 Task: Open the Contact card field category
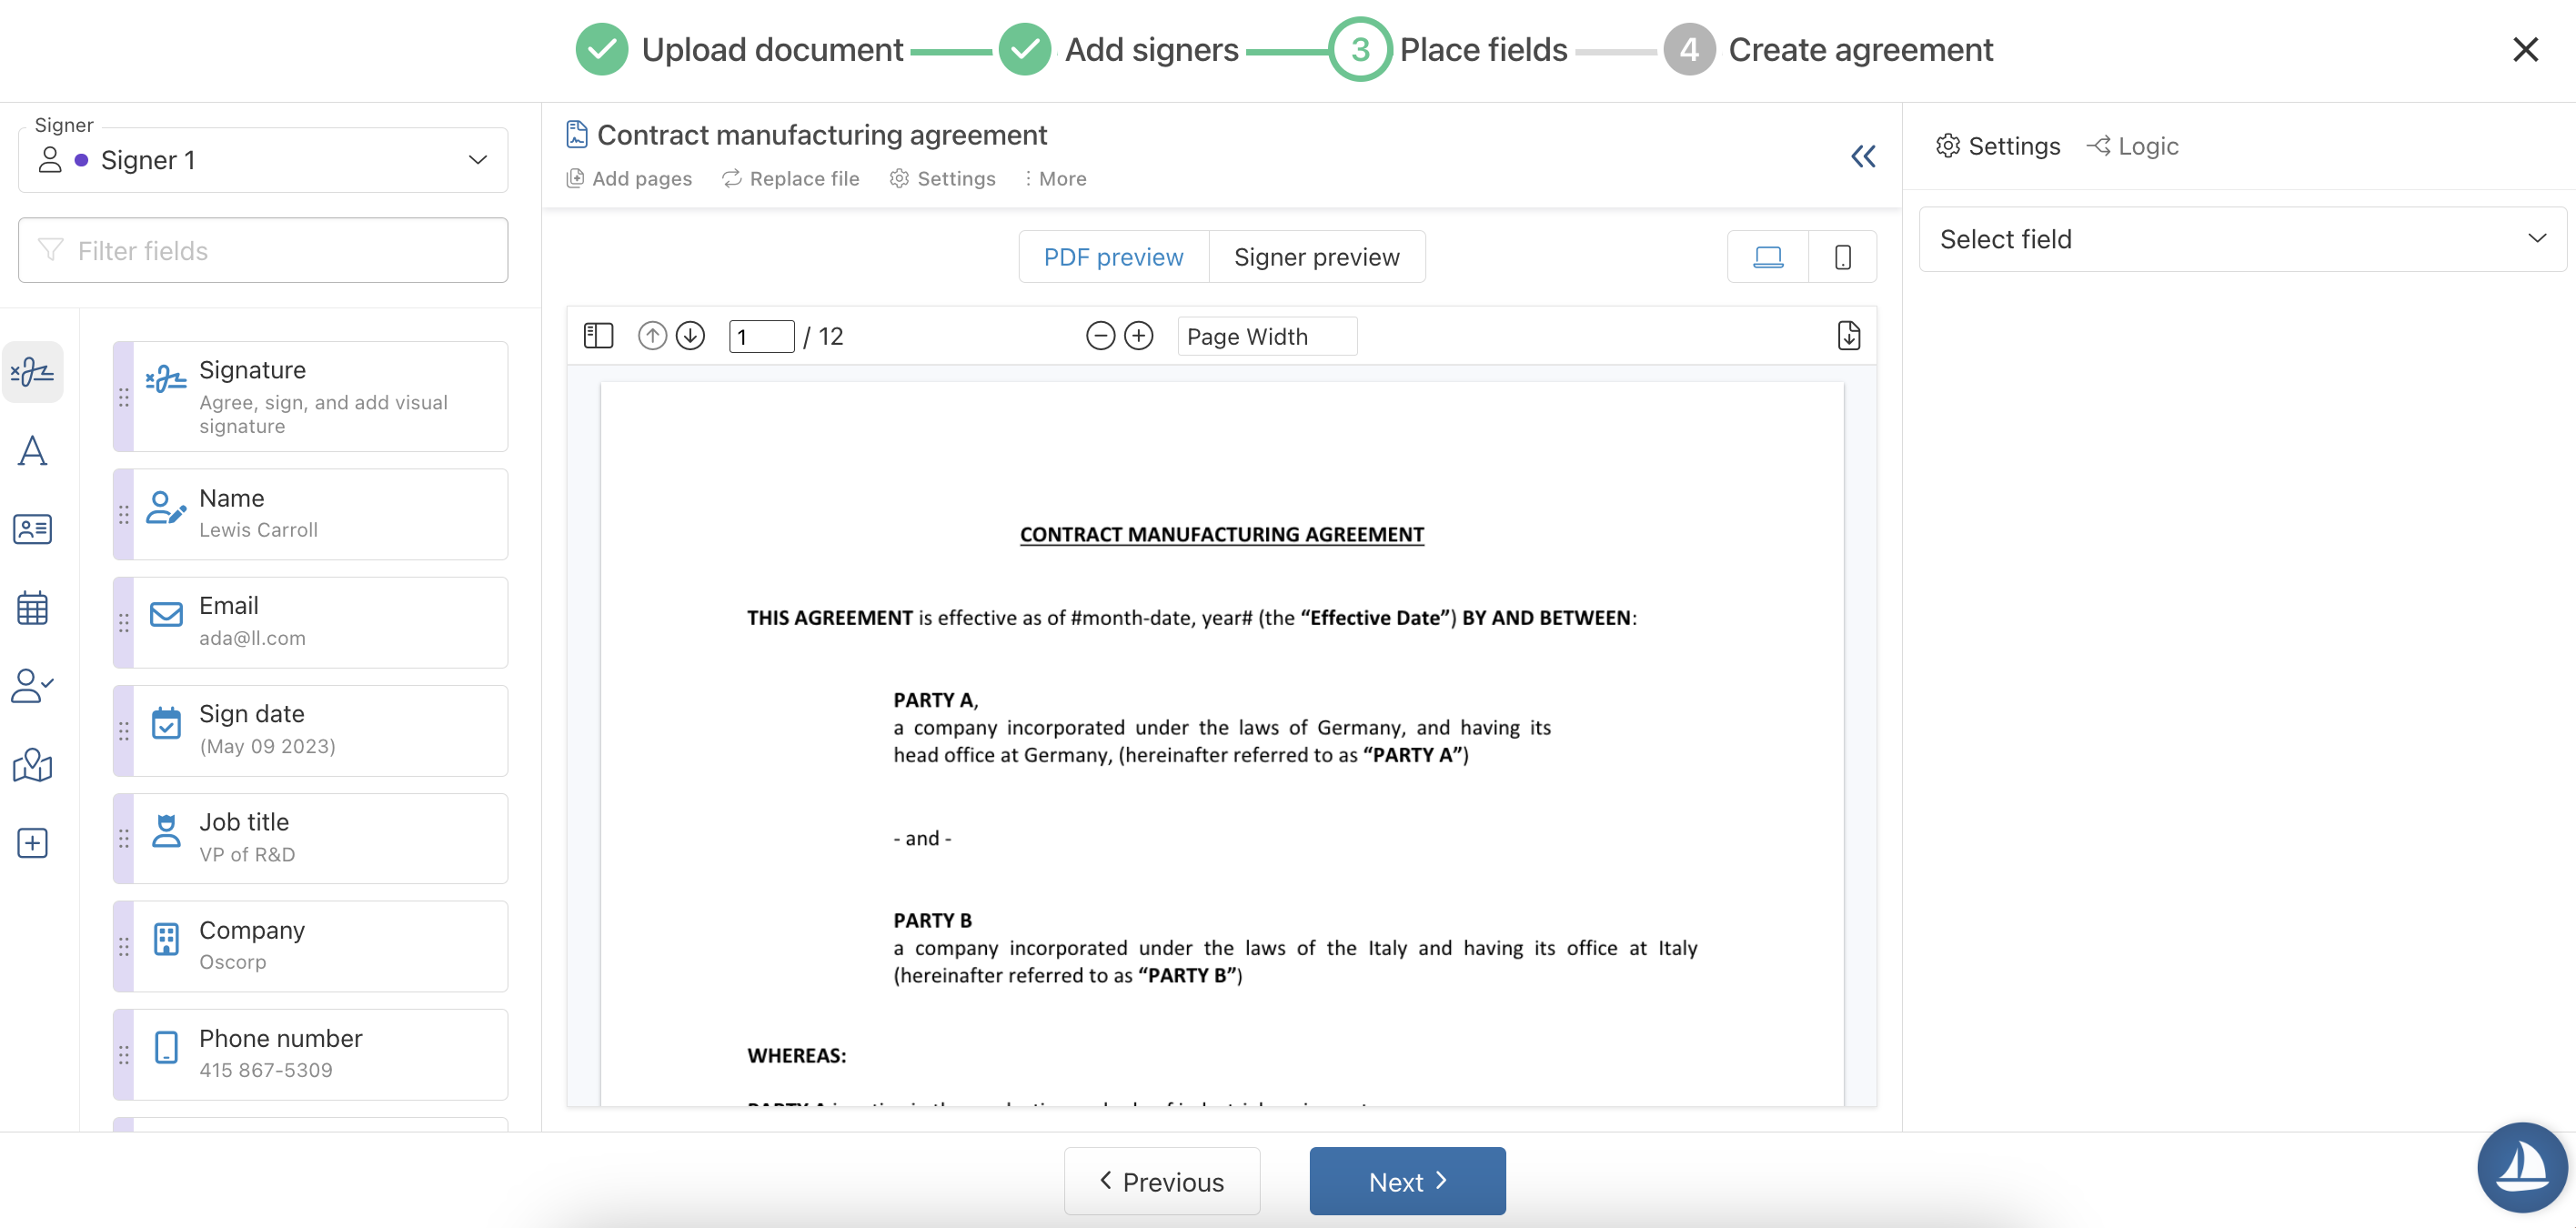33,529
